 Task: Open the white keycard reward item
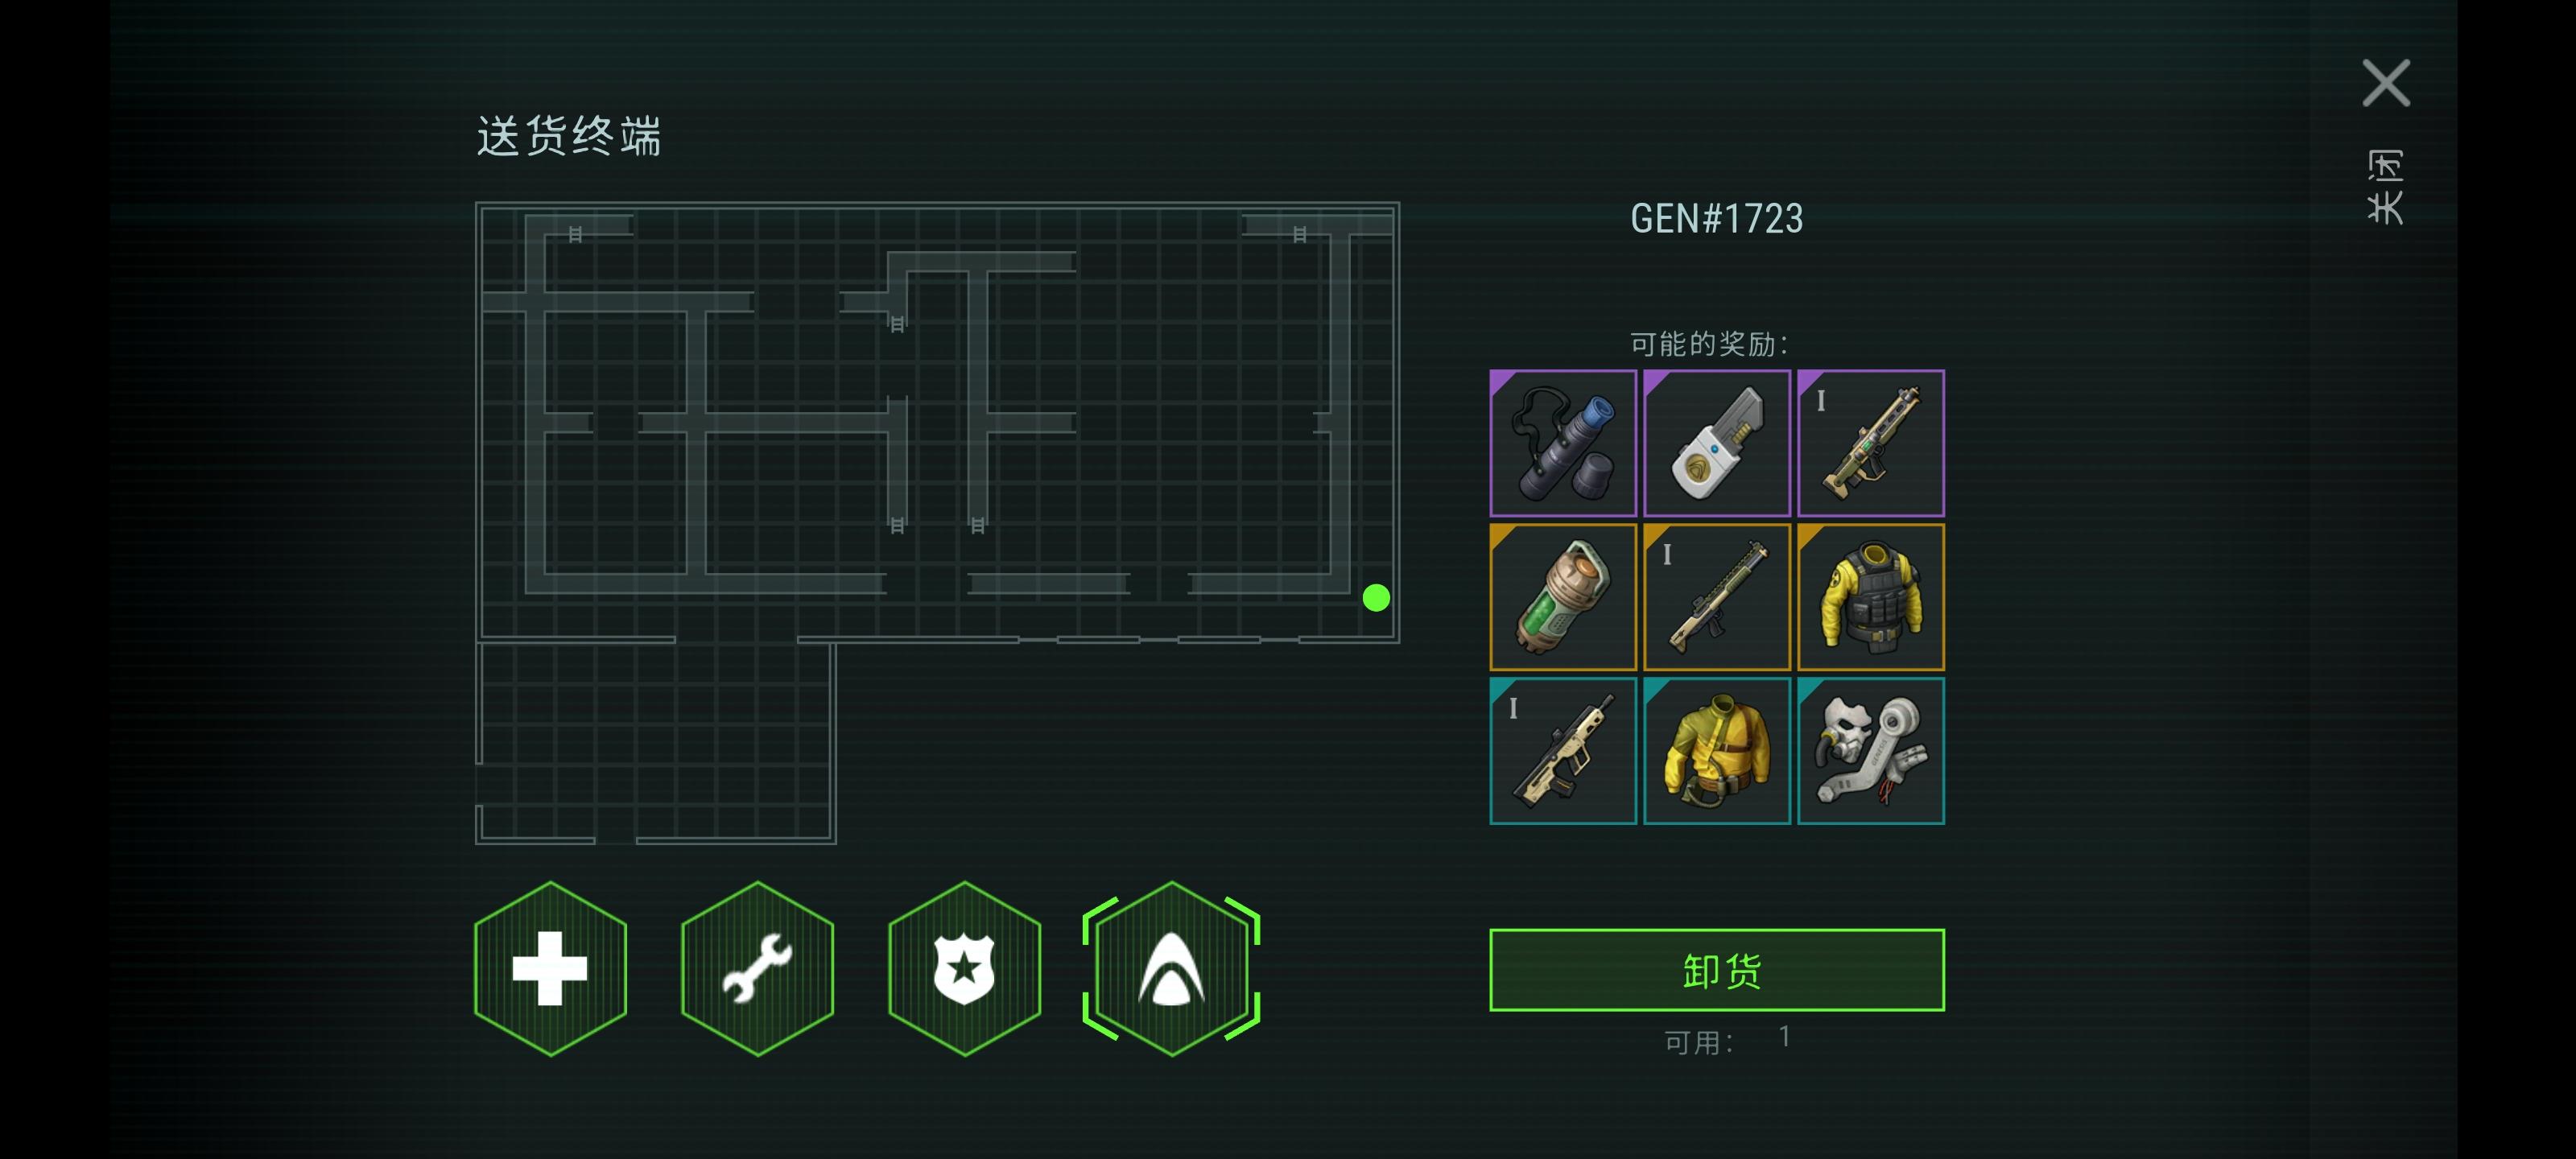click(1716, 443)
